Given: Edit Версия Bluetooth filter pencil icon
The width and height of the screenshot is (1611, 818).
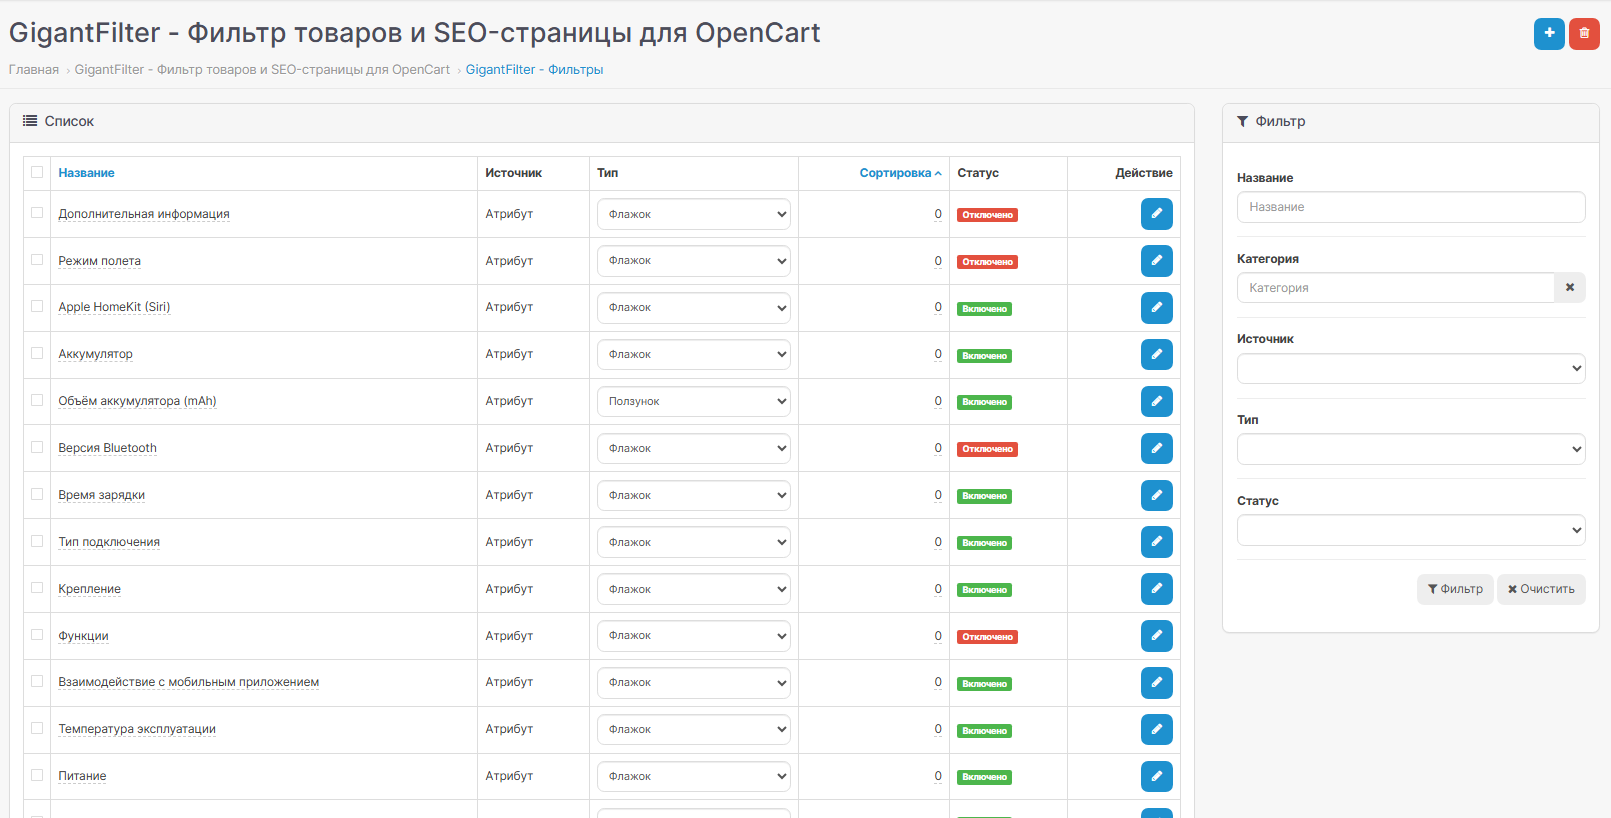Looking at the screenshot, I should pyautogui.click(x=1157, y=449).
